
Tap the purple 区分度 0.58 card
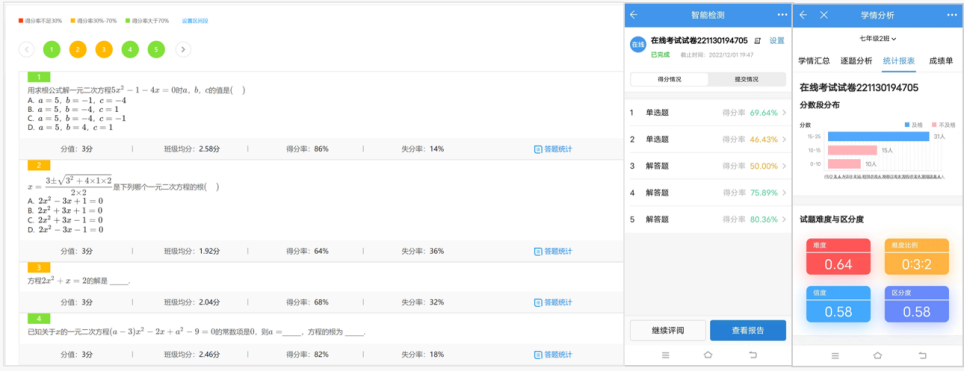coord(917,304)
